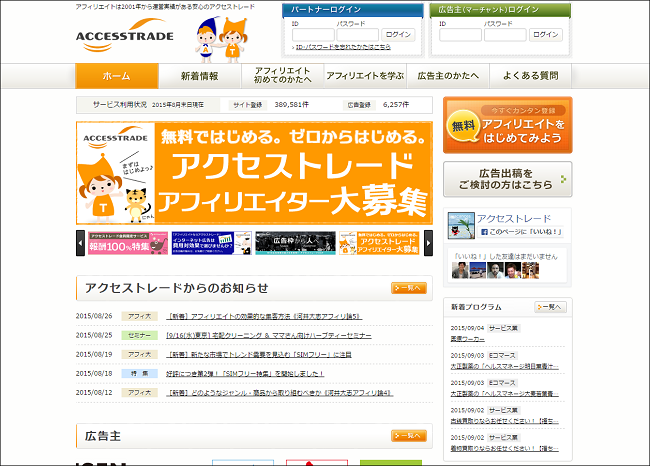The height and width of the screenshot is (466, 650).
Task: Click the first Facebook friend avatar
Action: [460, 270]
